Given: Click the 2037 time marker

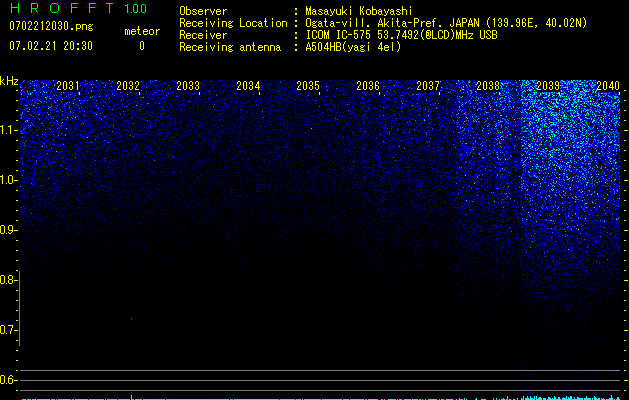Looking at the screenshot, I should pyautogui.click(x=428, y=85).
